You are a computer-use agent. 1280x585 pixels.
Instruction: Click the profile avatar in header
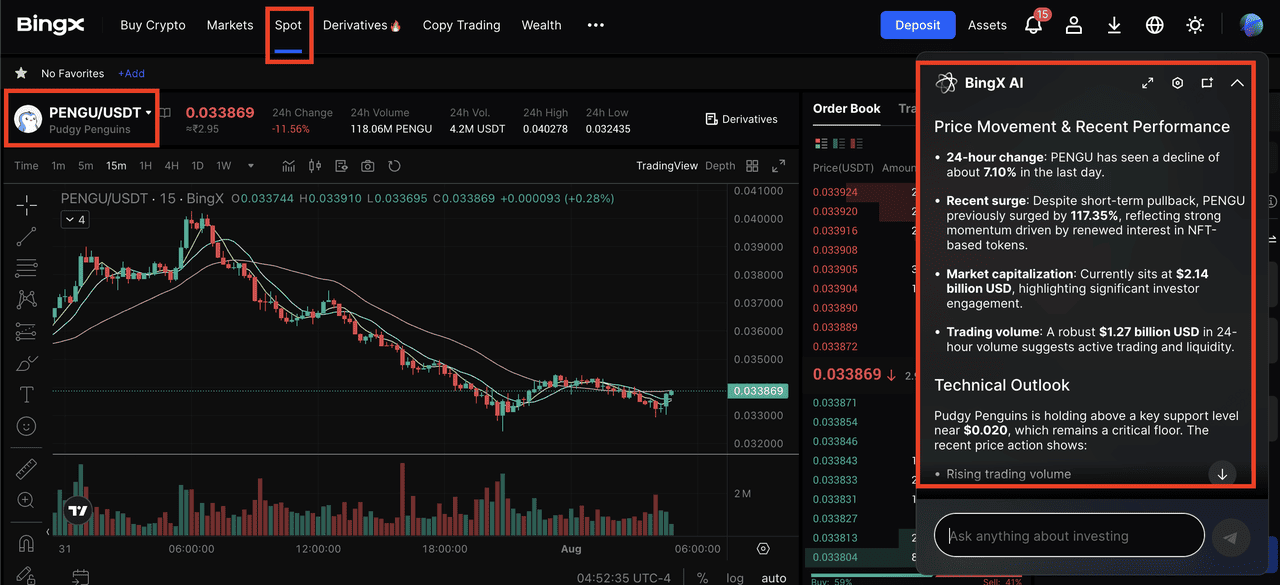click(1251, 25)
